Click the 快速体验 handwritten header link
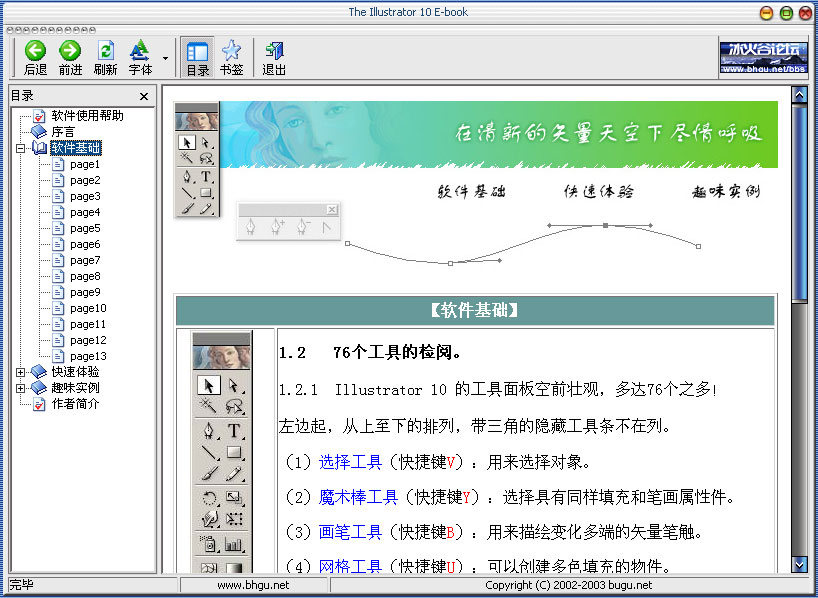Image resolution: width=818 pixels, height=598 pixels. [599, 192]
